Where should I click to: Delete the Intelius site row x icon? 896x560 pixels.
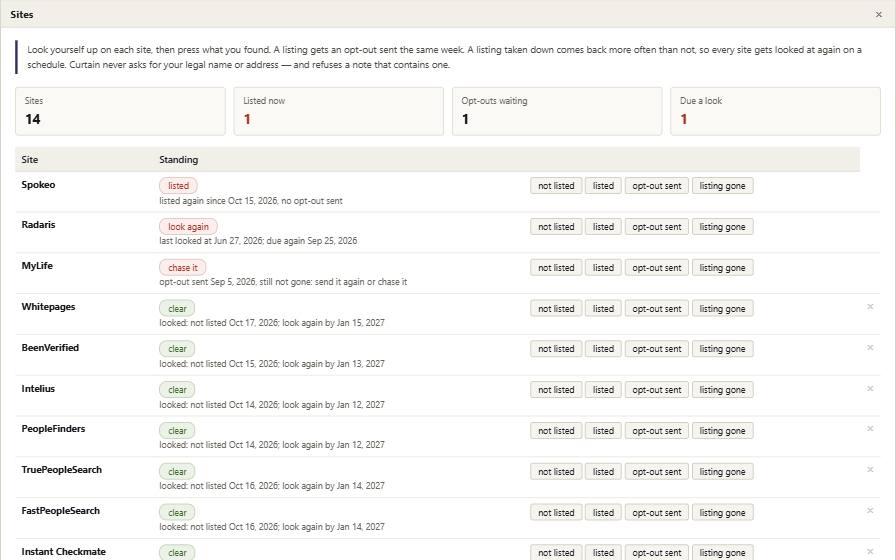click(x=870, y=389)
